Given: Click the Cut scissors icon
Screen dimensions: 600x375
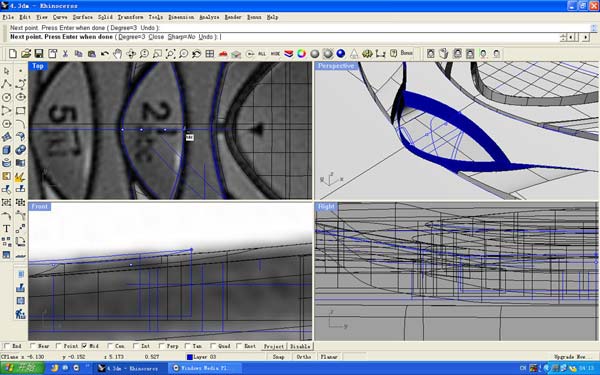Looking at the screenshot, I should [65, 54].
